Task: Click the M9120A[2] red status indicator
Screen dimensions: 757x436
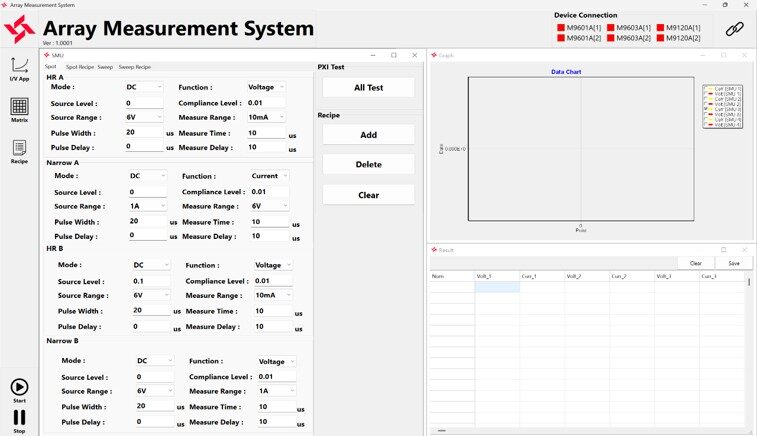Action: tap(660, 38)
